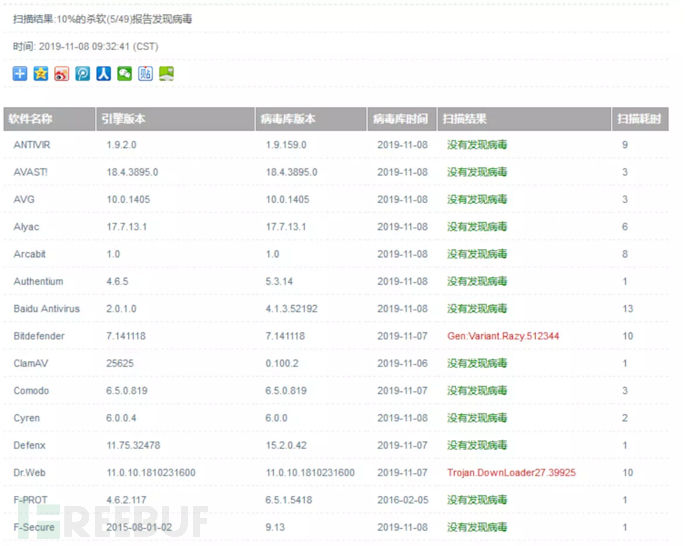
Task: Click ANTIVIR scan time 9
Action: coord(625,145)
